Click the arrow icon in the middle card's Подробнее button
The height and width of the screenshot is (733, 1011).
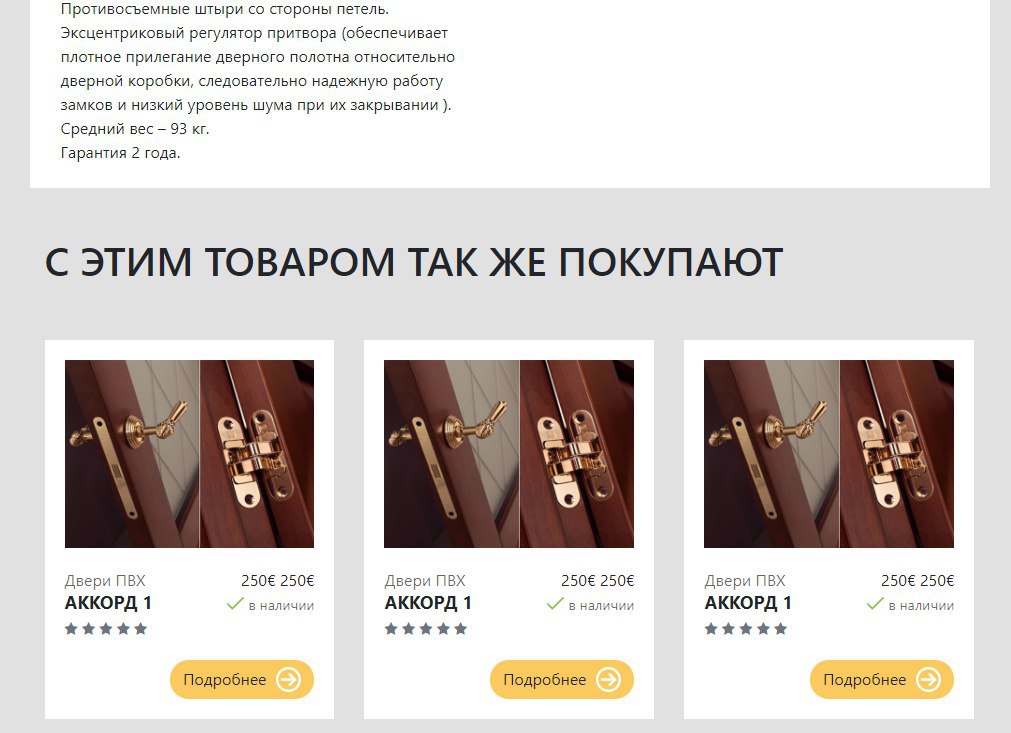(x=608, y=679)
